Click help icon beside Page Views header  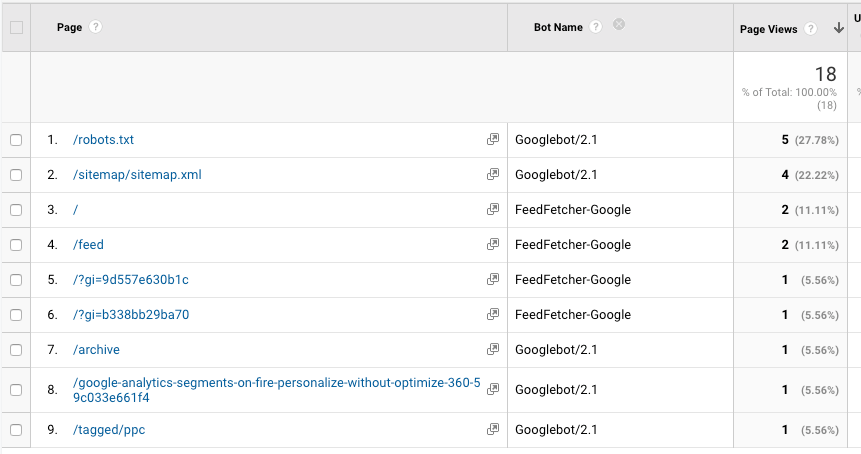[x=811, y=29]
